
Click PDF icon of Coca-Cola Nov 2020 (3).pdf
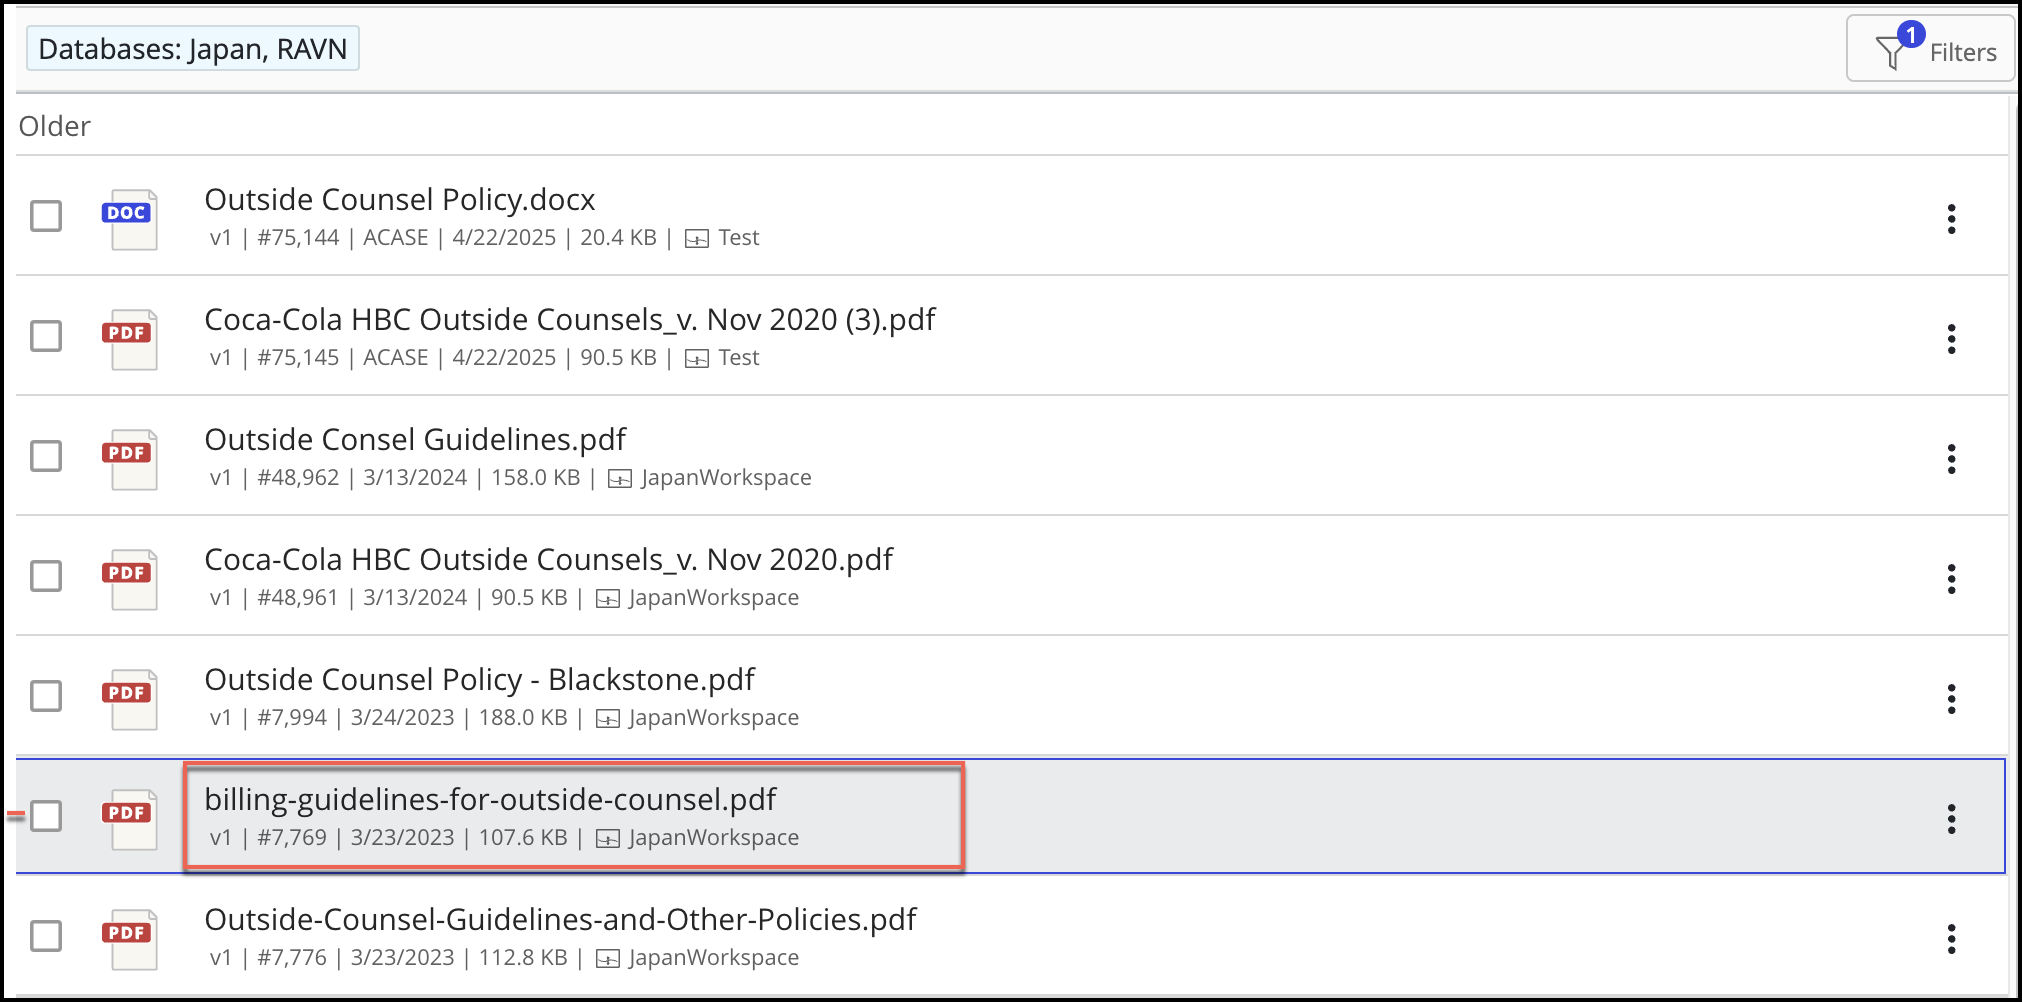(x=130, y=339)
